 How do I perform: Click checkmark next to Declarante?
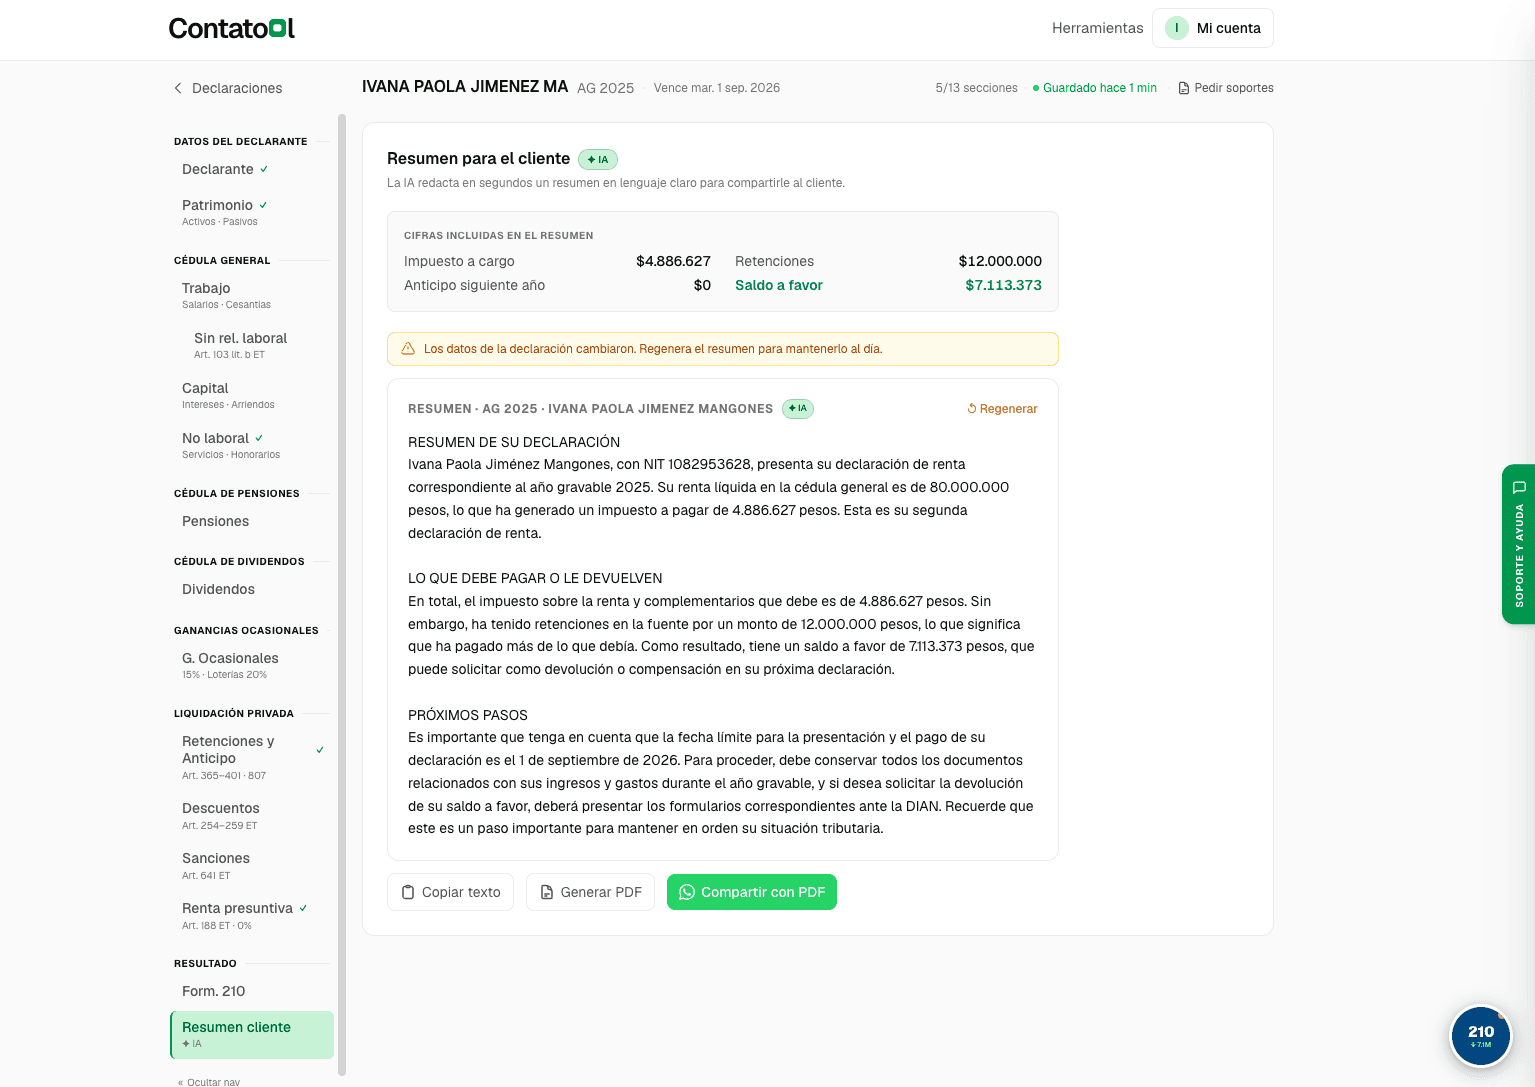pos(264,170)
